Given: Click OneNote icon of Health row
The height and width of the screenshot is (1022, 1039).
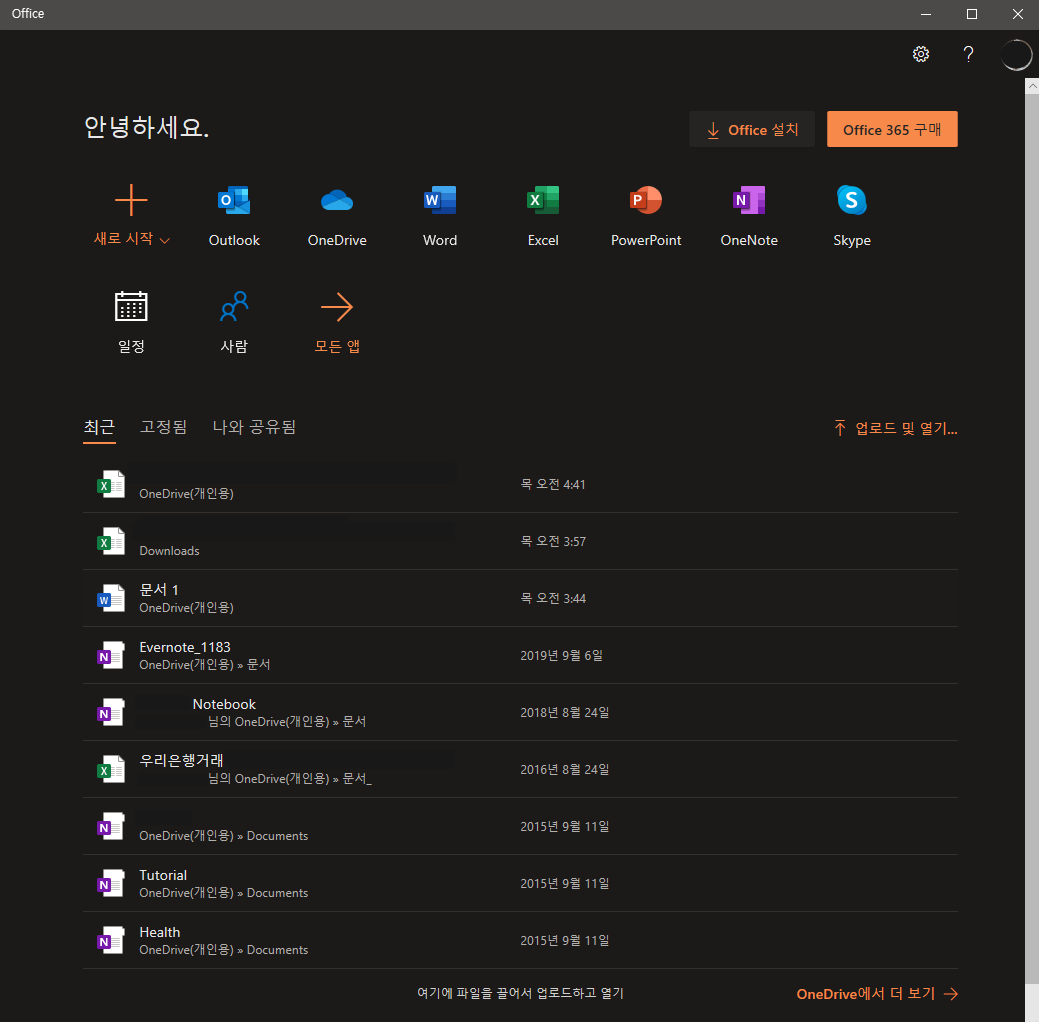Looking at the screenshot, I should 111,940.
